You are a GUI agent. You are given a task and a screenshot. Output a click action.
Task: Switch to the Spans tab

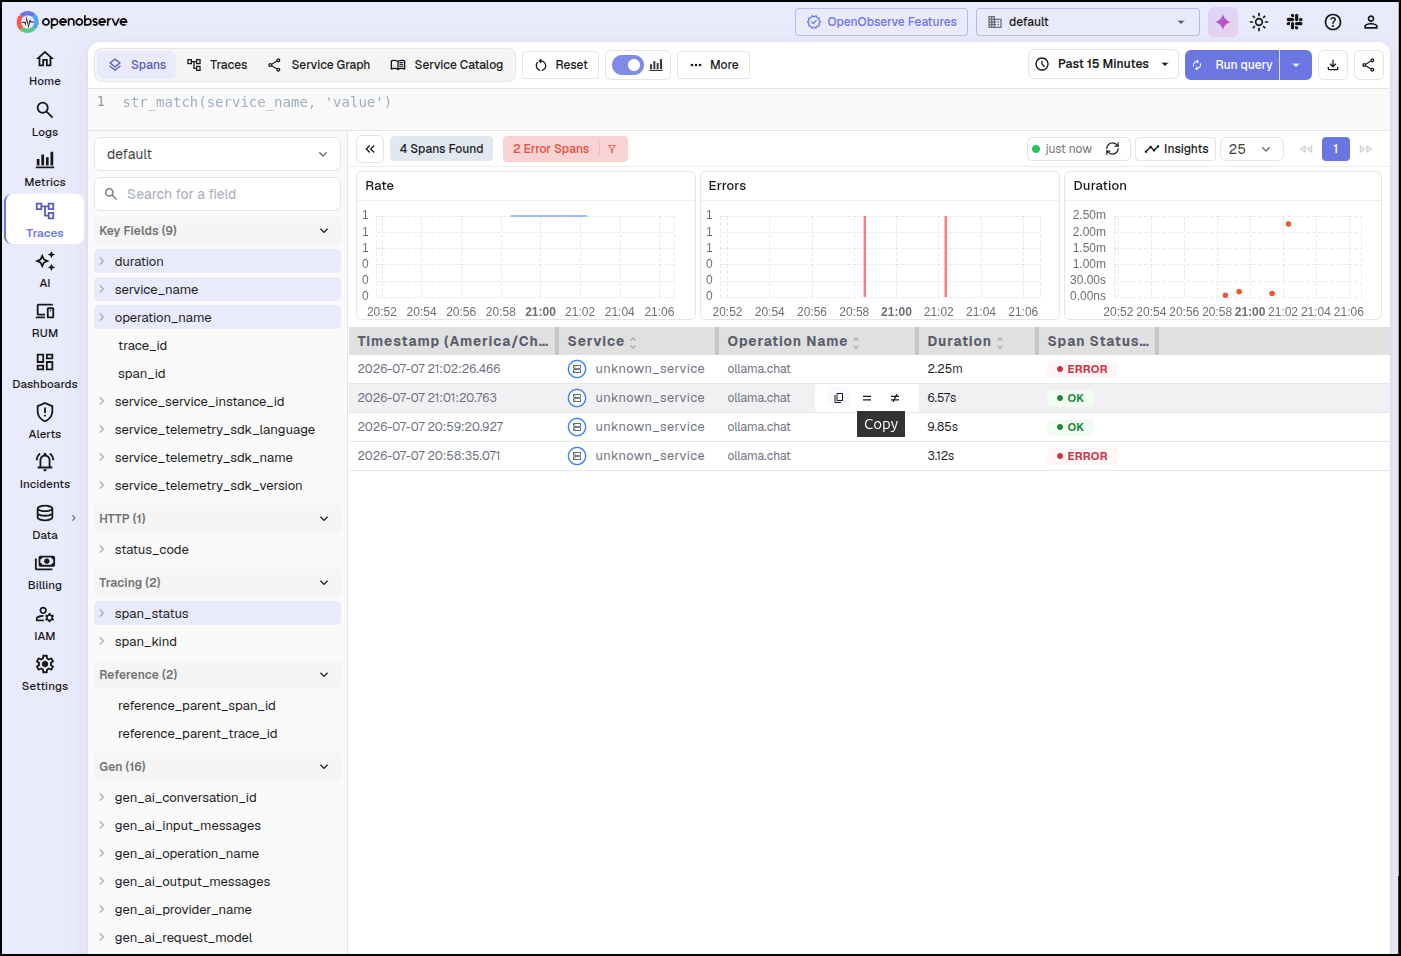(x=138, y=65)
